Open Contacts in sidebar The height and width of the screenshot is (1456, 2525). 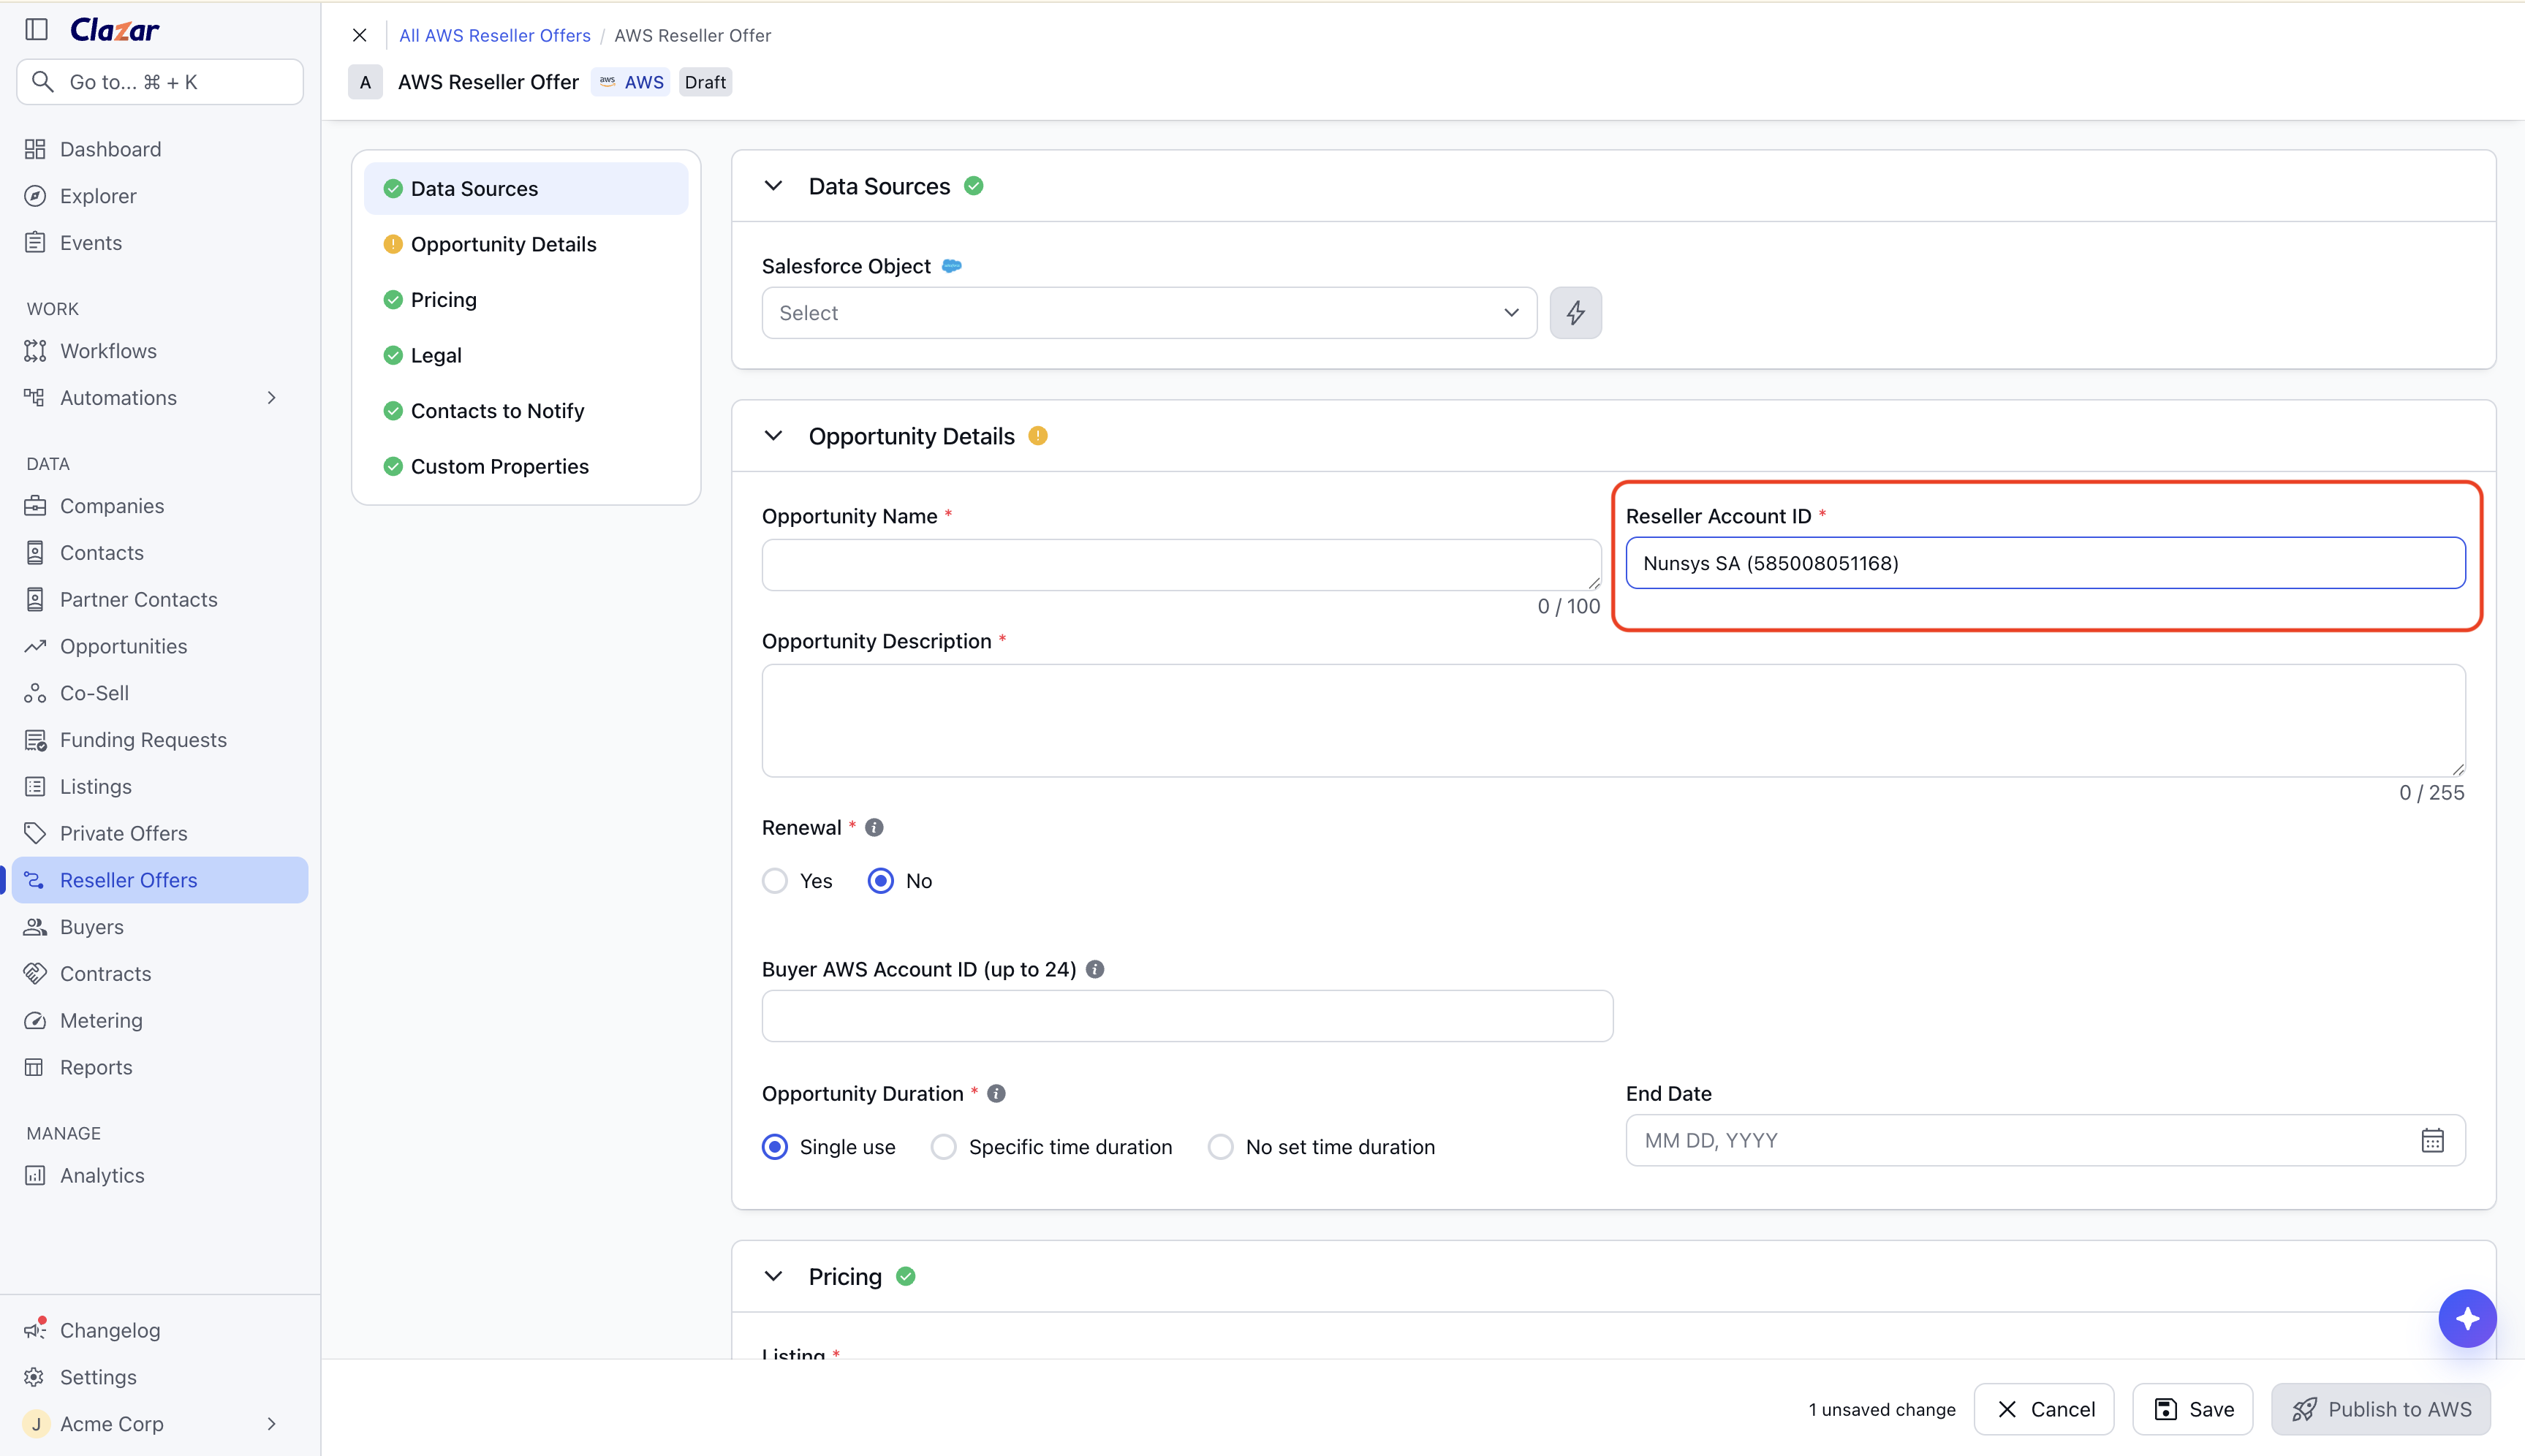[x=160, y=553]
